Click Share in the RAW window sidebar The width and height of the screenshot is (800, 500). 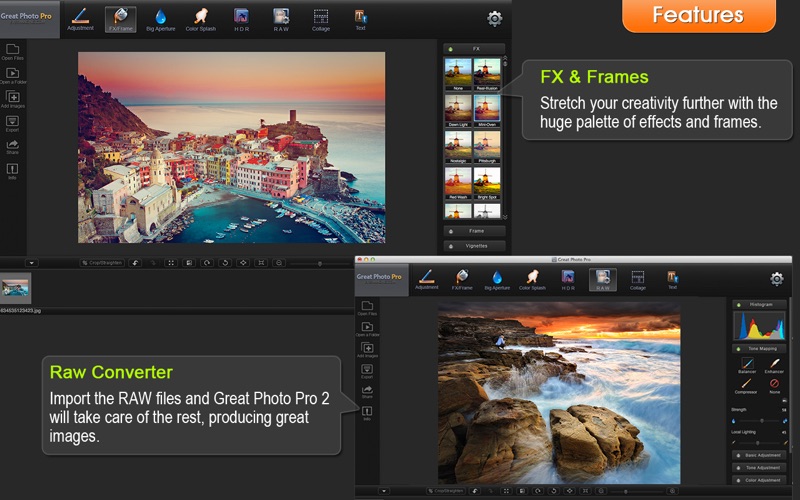tap(367, 392)
